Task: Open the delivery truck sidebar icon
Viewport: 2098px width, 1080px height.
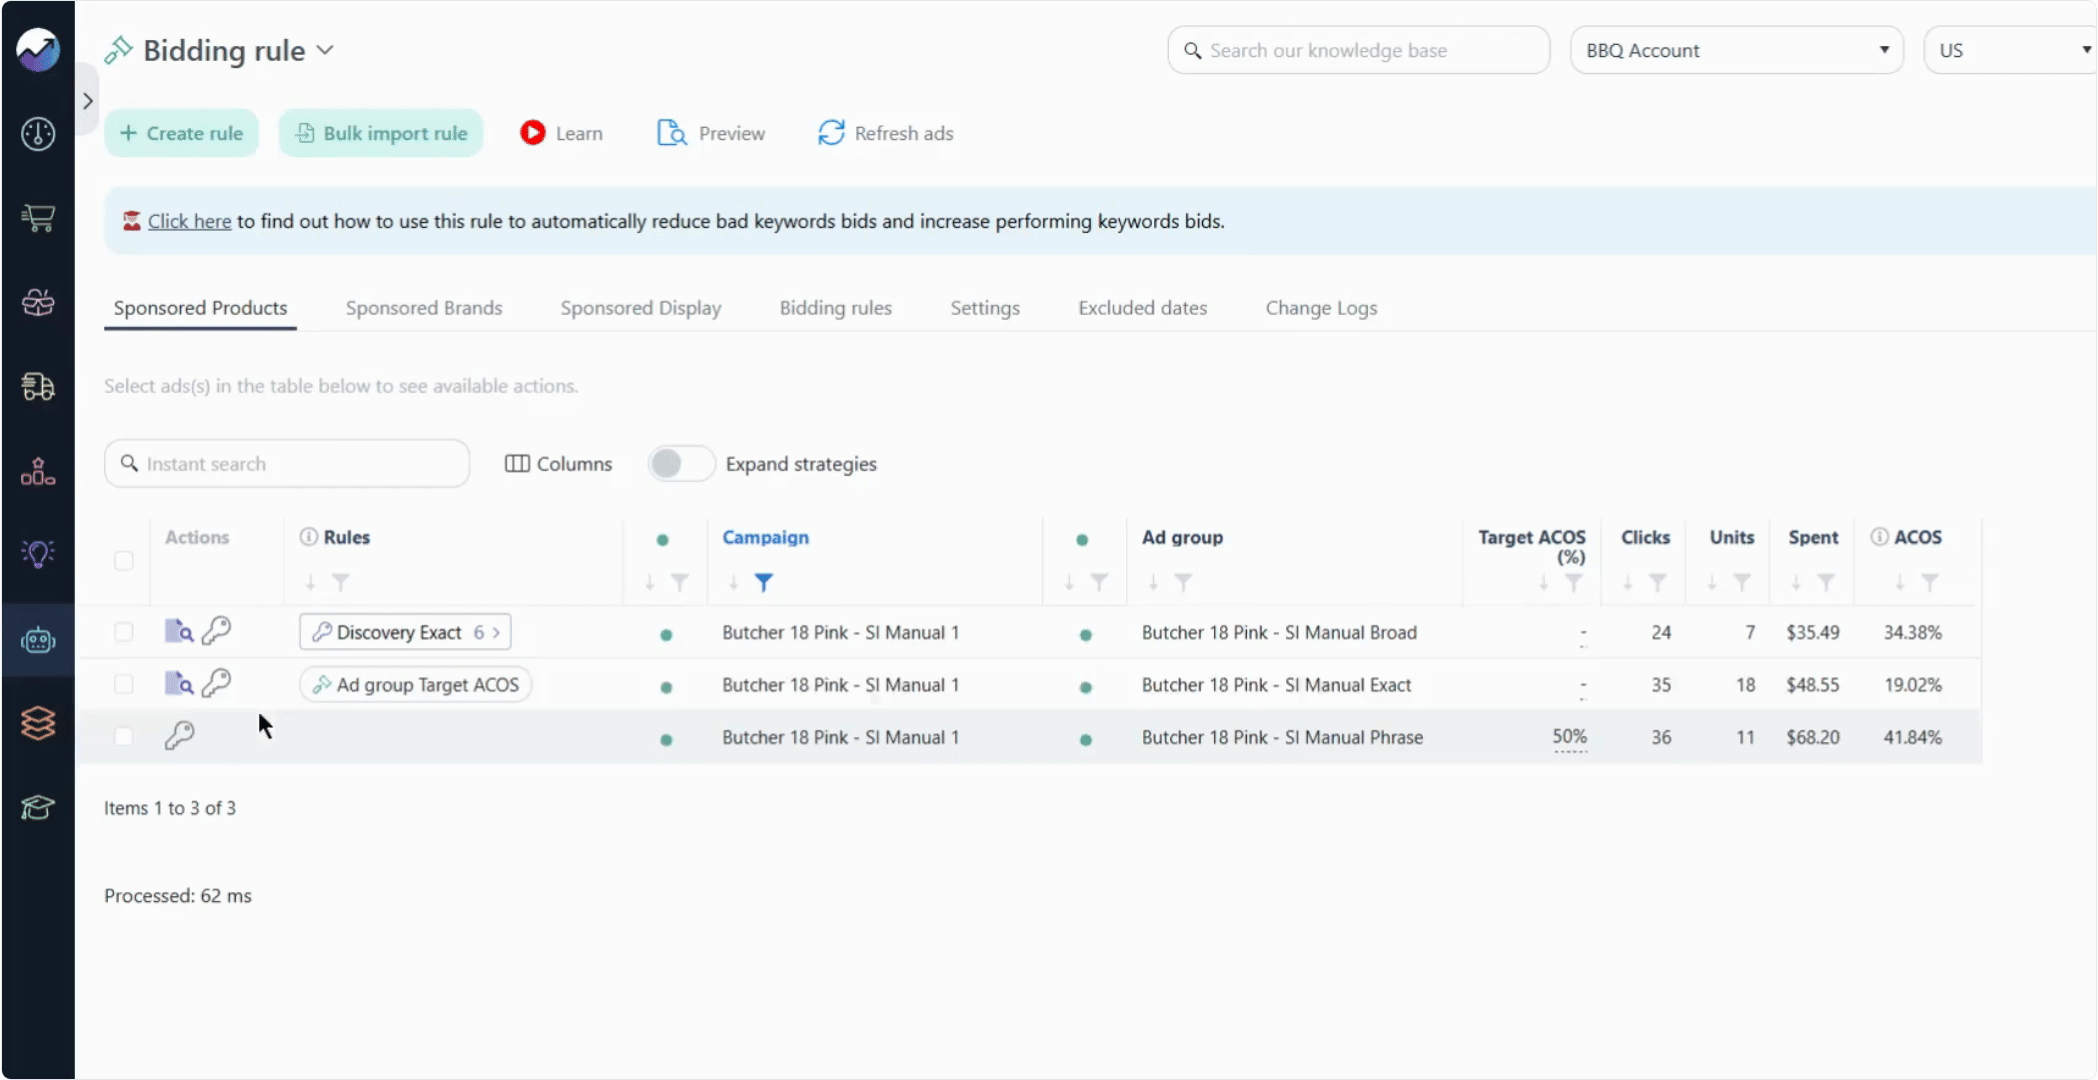Action: click(38, 386)
